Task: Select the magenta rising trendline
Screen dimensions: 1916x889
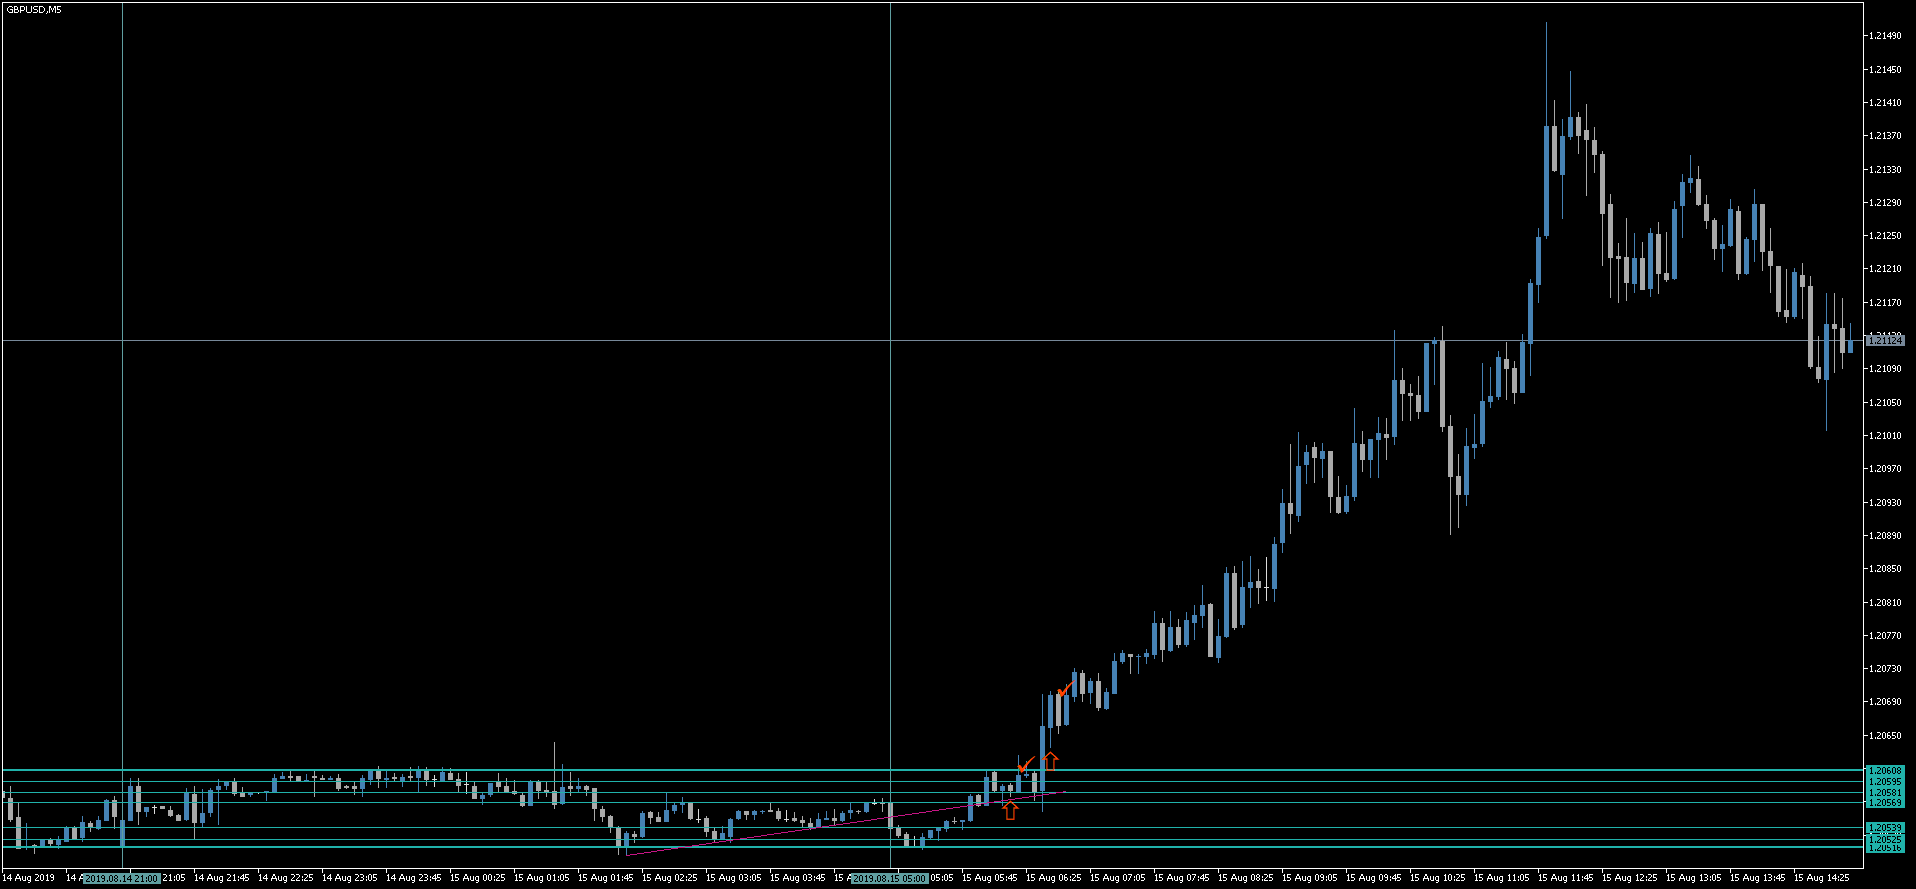Action: point(846,822)
